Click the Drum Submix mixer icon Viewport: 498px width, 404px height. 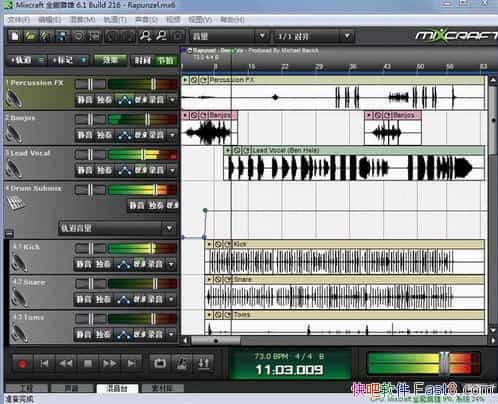16,203
